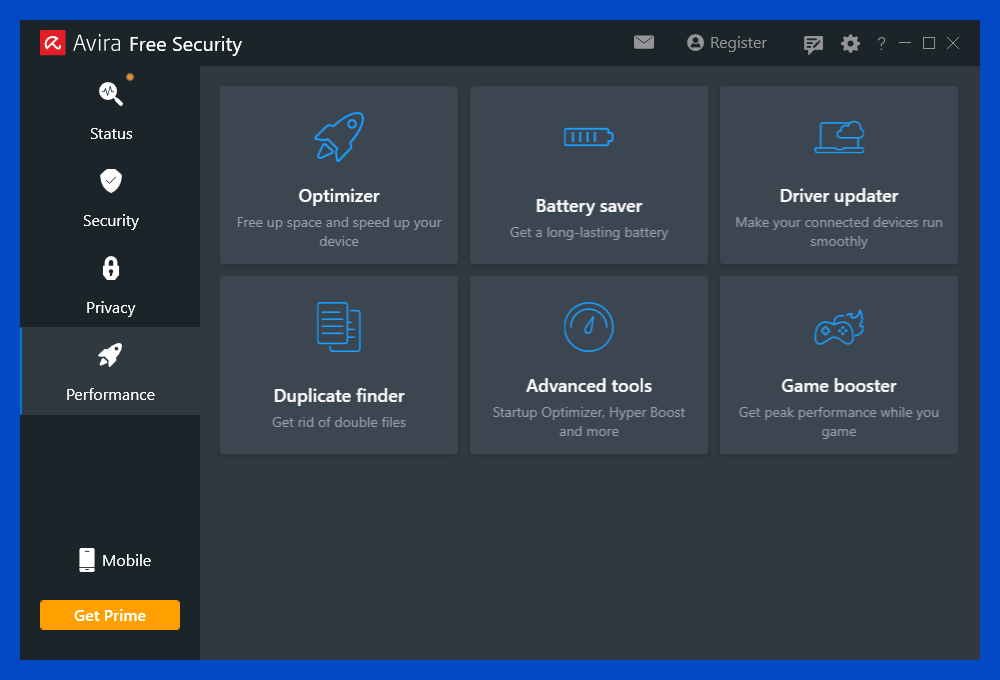Viewport: 1000px width, 680px height.
Task: Open settings with the gear icon
Action: click(x=850, y=44)
